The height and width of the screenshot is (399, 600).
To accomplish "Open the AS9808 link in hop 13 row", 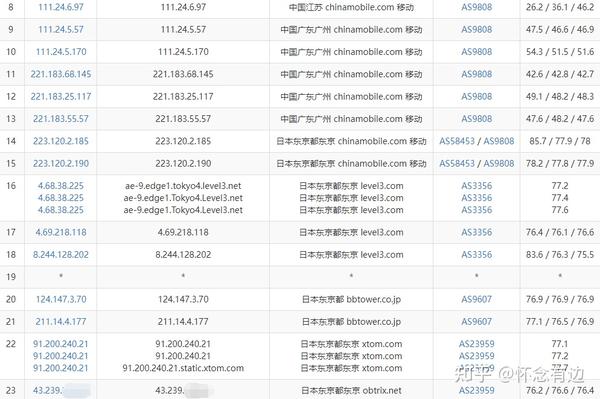I will point(476,119).
